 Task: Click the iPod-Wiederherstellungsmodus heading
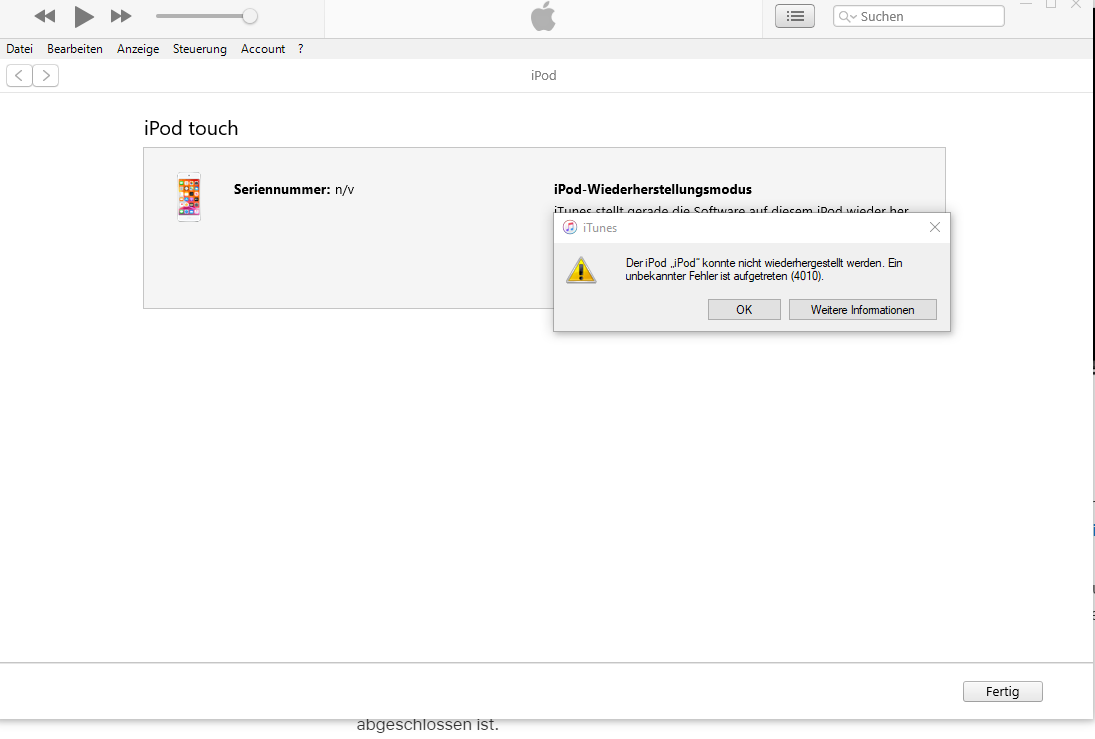(x=653, y=189)
